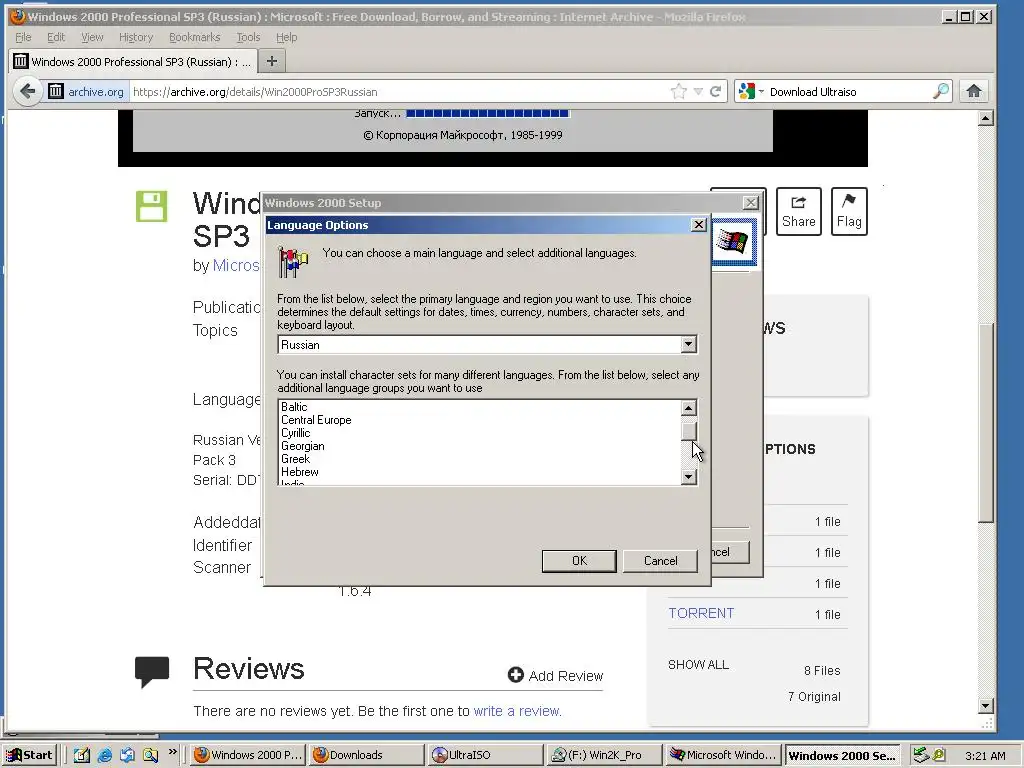1024x768 pixels.
Task: Select Hebrew in the language groups list
Action: pyautogui.click(x=300, y=472)
